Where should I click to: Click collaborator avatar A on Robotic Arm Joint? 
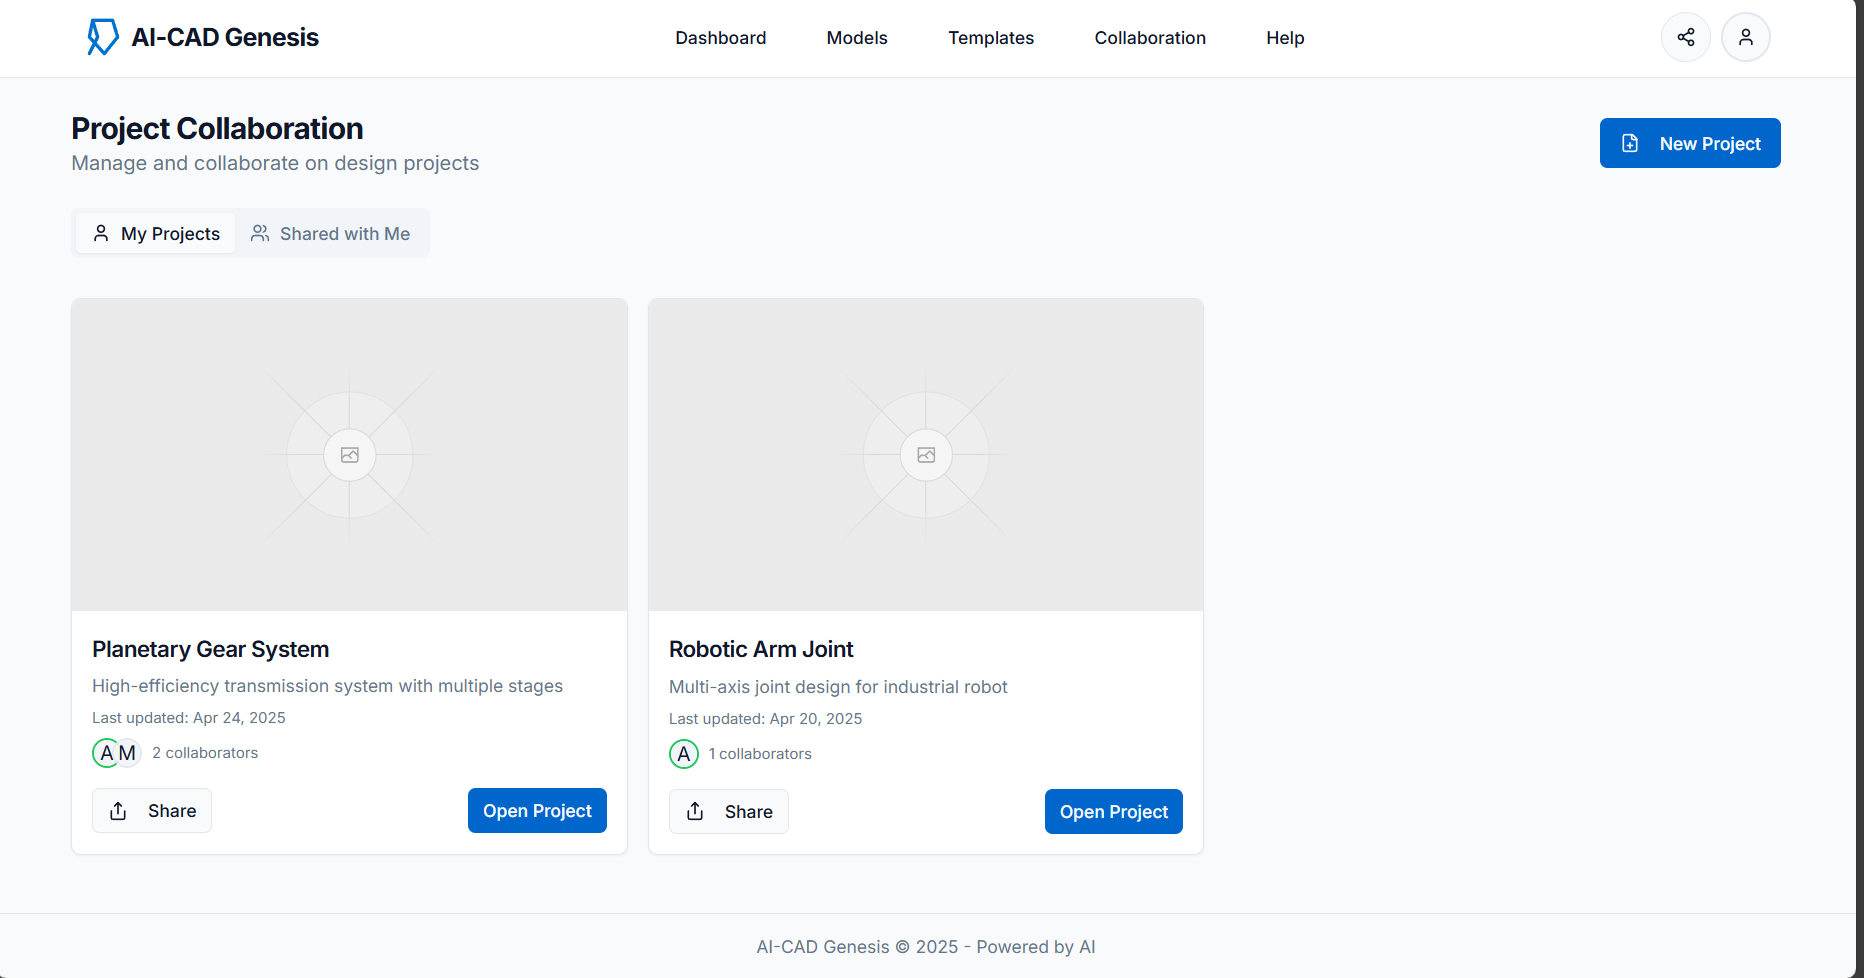point(684,754)
